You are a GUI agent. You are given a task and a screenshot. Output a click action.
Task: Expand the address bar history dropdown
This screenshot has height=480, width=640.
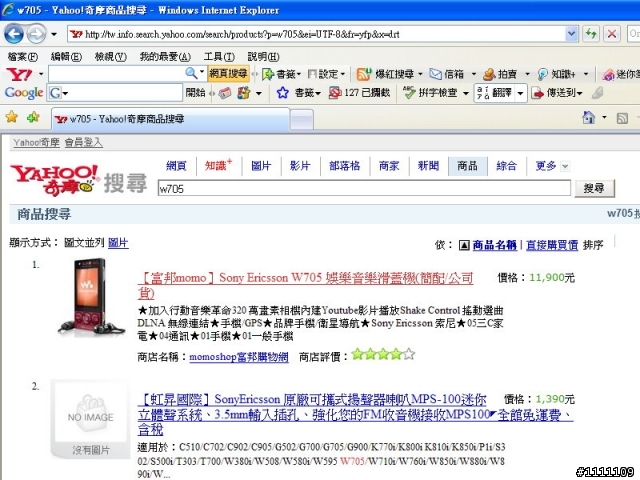pos(572,34)
